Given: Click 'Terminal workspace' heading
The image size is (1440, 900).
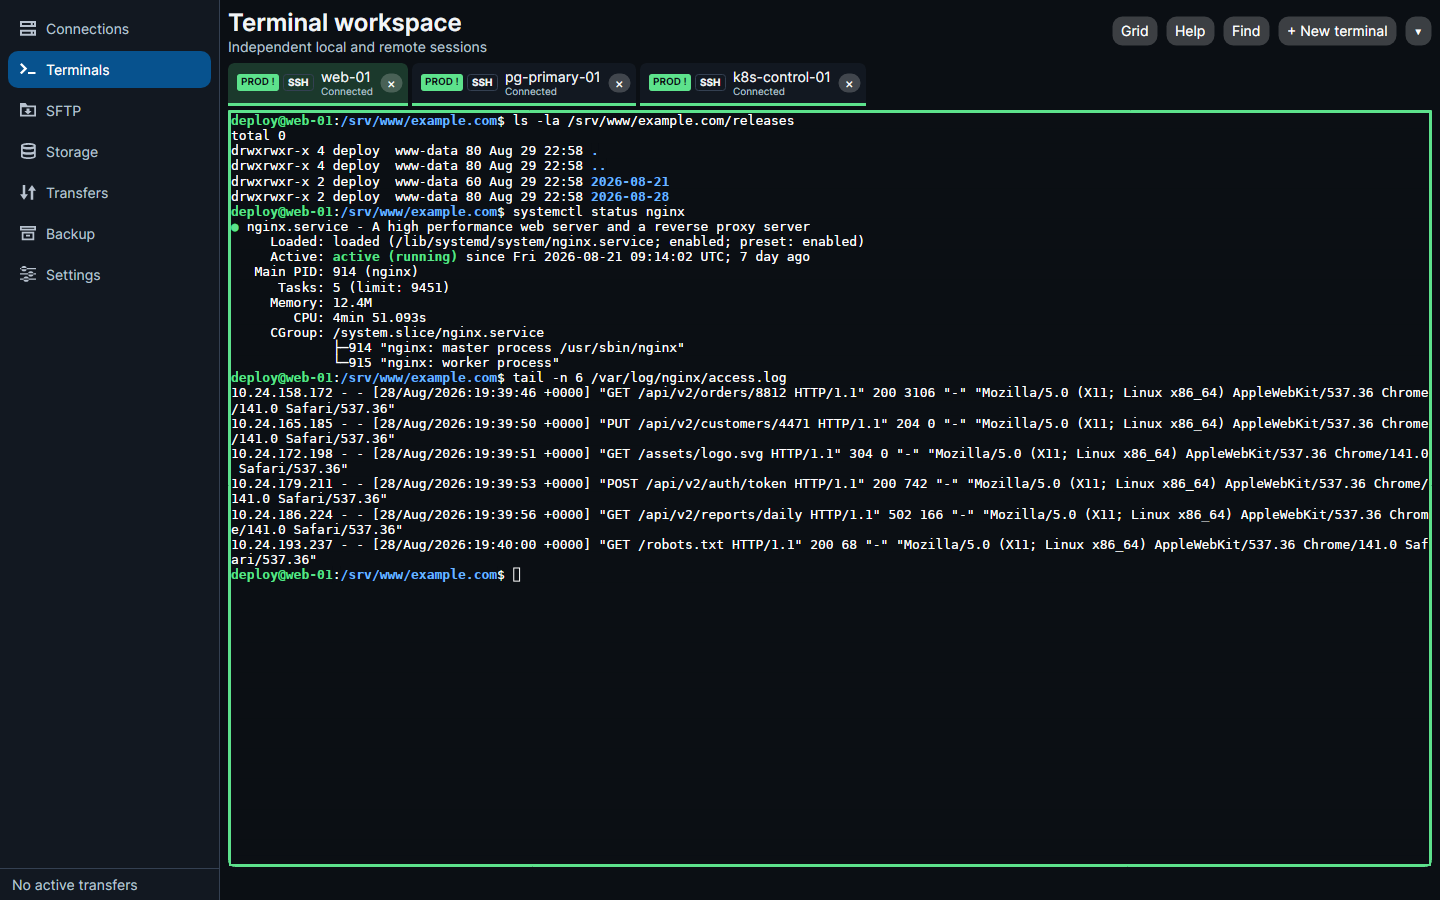Looking at the screenshot, I should pyautogui.click(x=345, y=23).
